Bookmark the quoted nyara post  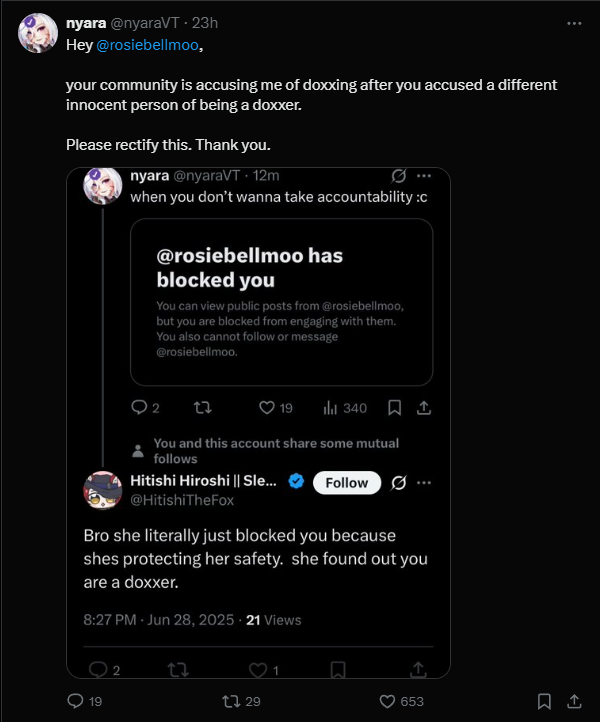pyautogui.click(x=394, y=408)
